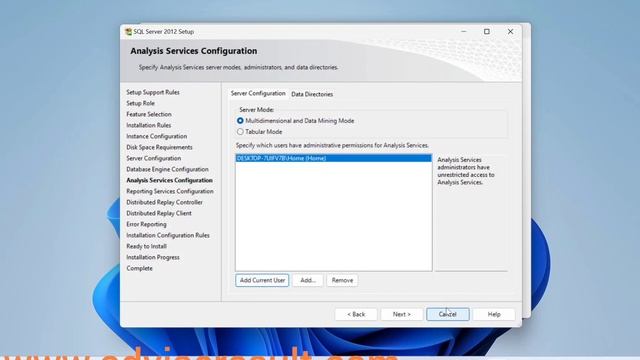Cancel the SQL Server setup

click(x=448, y=314)
